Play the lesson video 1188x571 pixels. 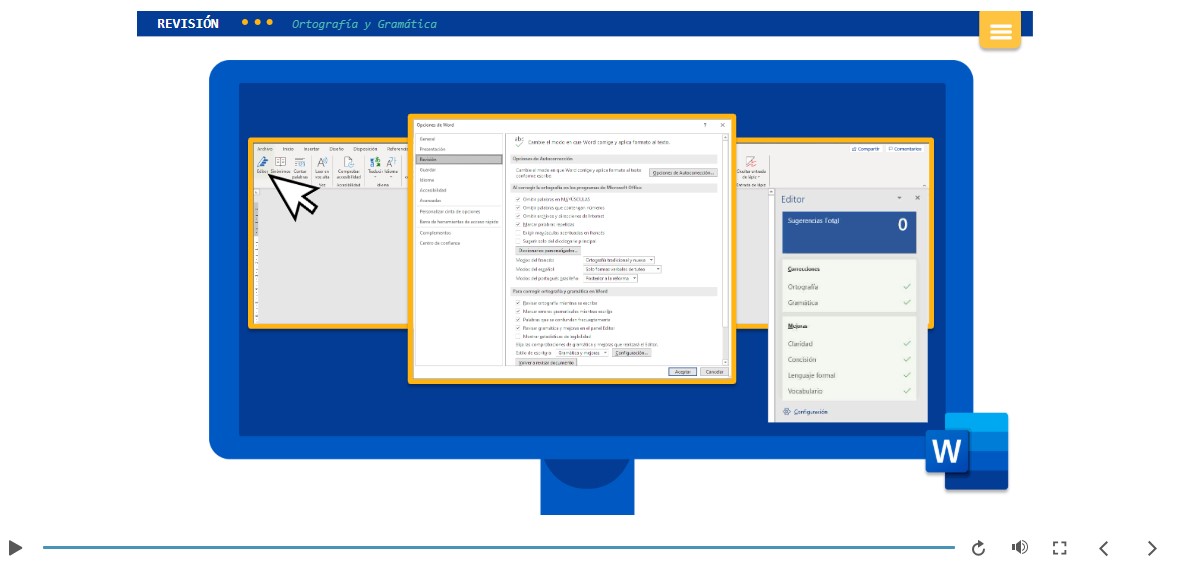click(15, 548)
